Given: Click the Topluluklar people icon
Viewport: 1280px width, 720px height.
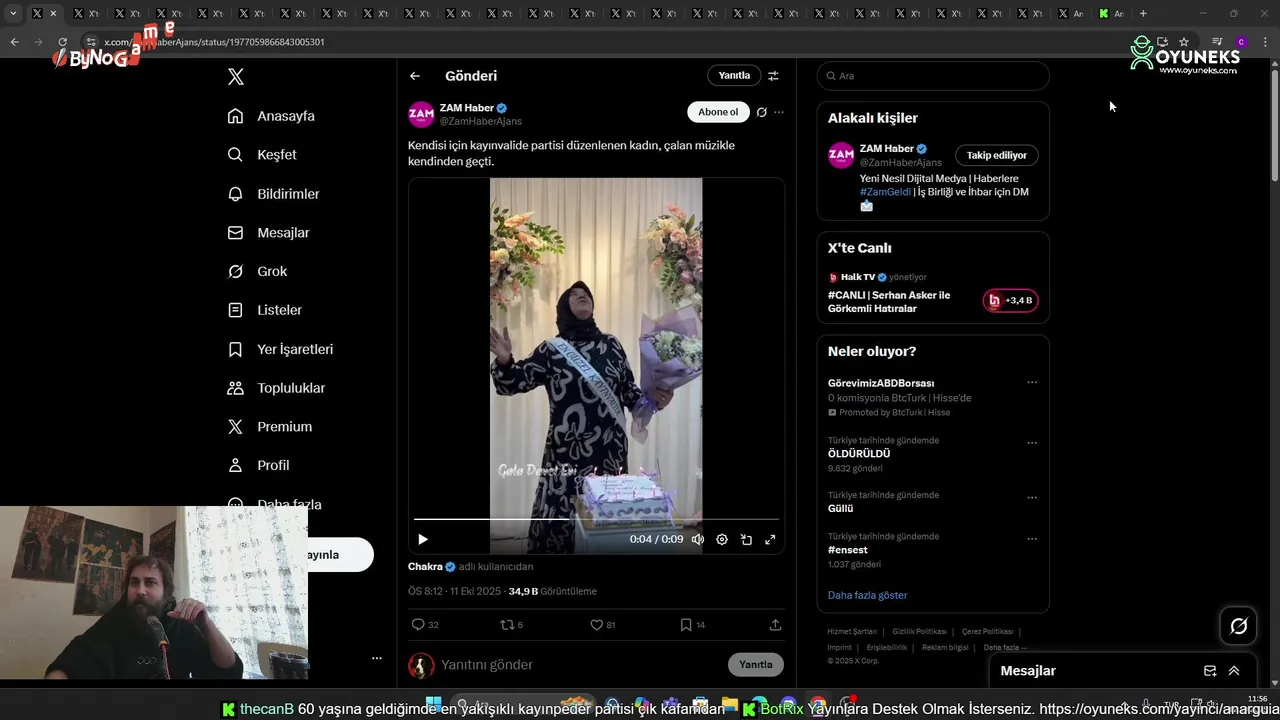Looking at the screenshot, I should [235, 388].
